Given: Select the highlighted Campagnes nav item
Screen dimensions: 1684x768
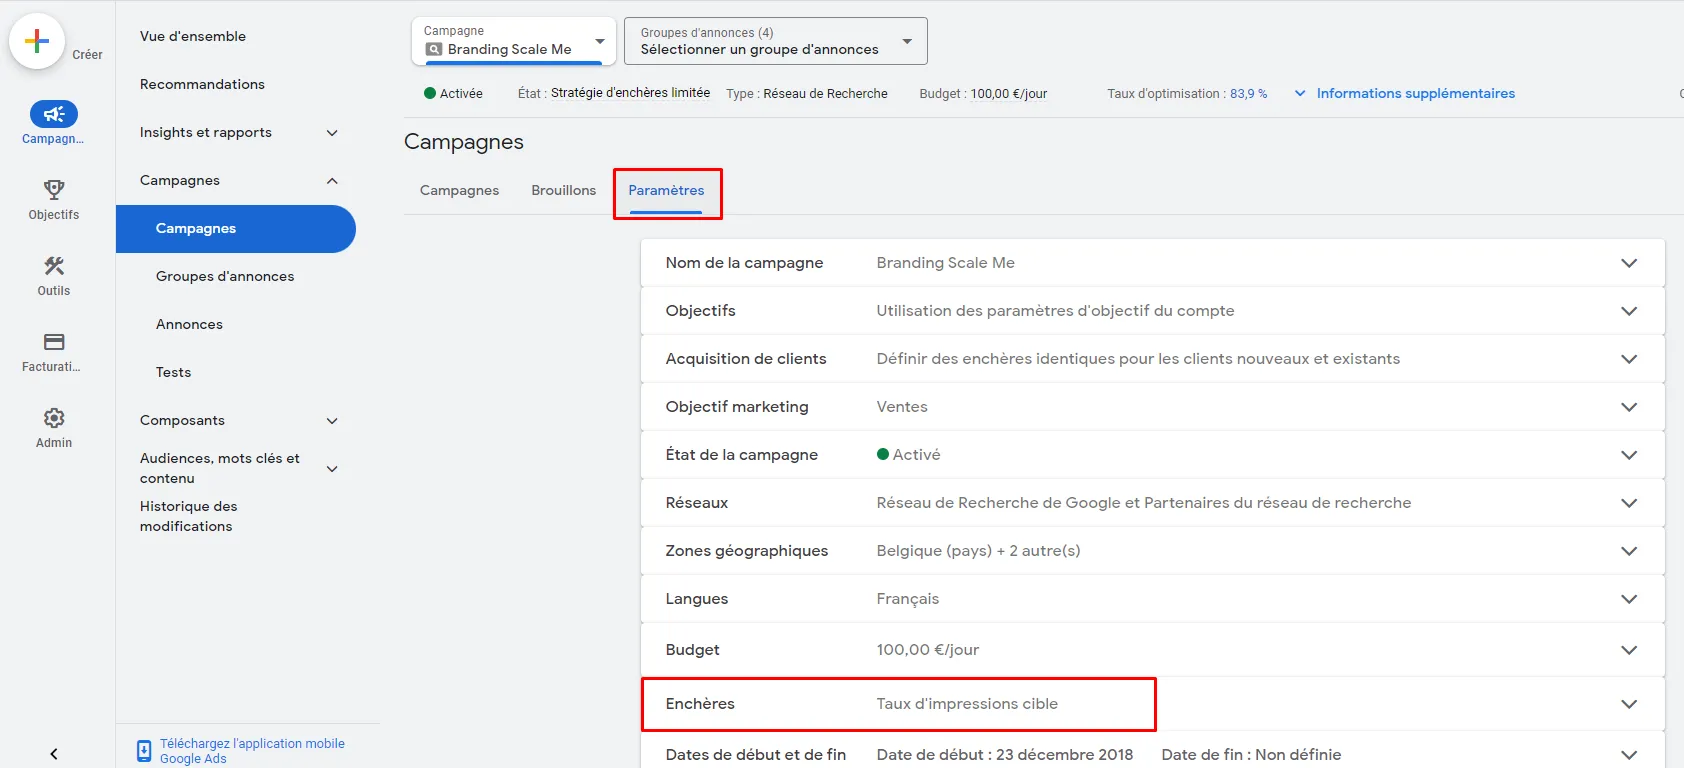Looking at the screenshot, I should 236,228.
